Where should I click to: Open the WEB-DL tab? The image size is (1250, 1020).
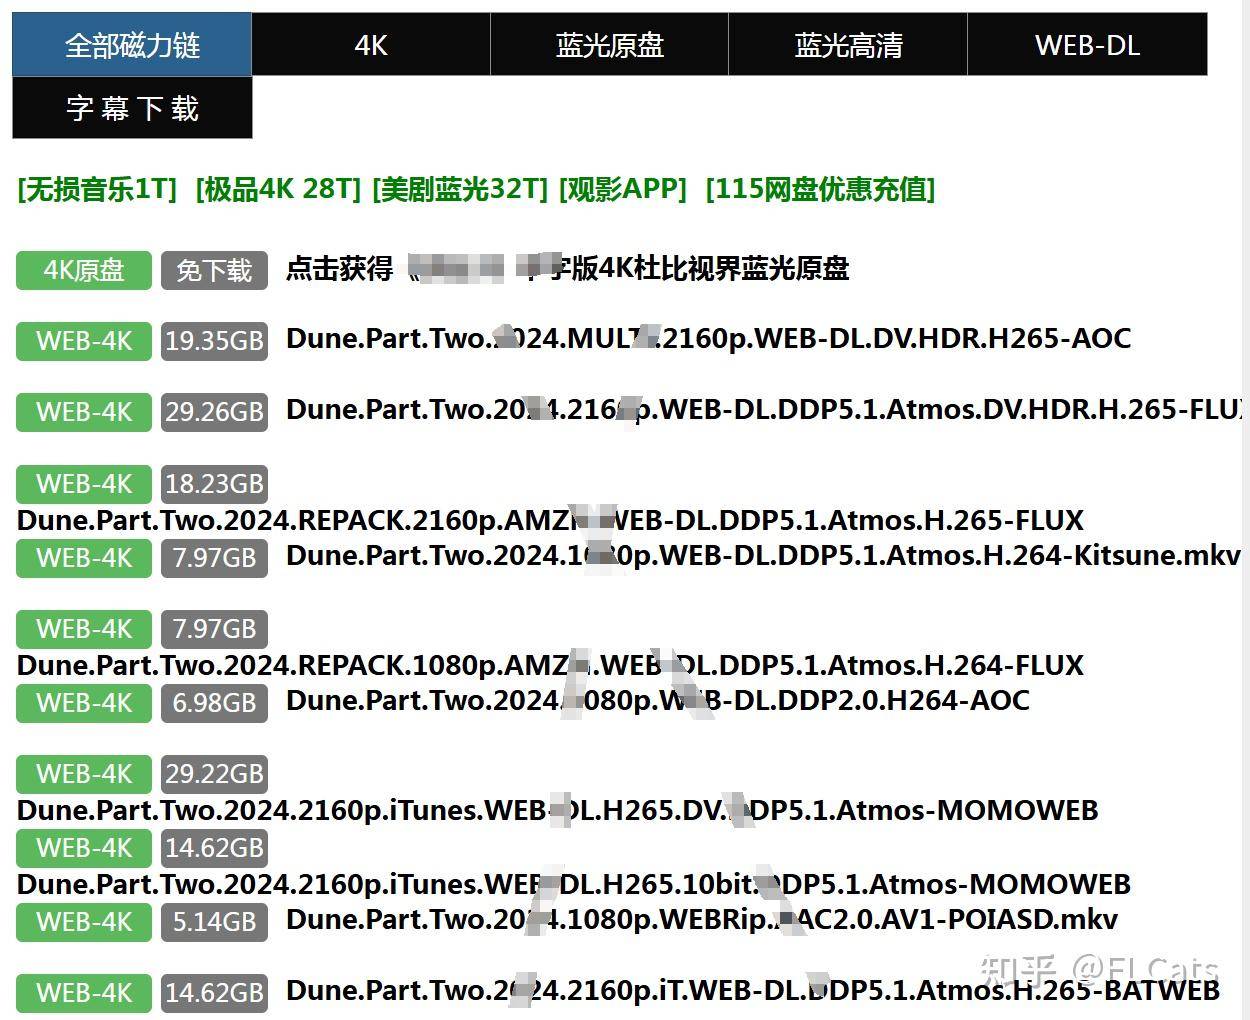point(1087,45)
